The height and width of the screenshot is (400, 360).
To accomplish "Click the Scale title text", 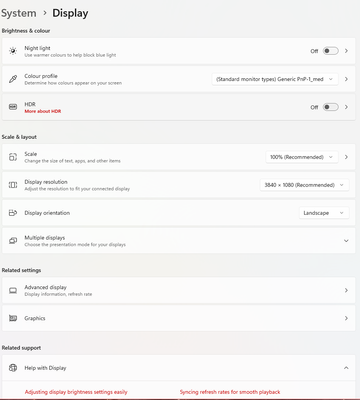I will point(30,154).
